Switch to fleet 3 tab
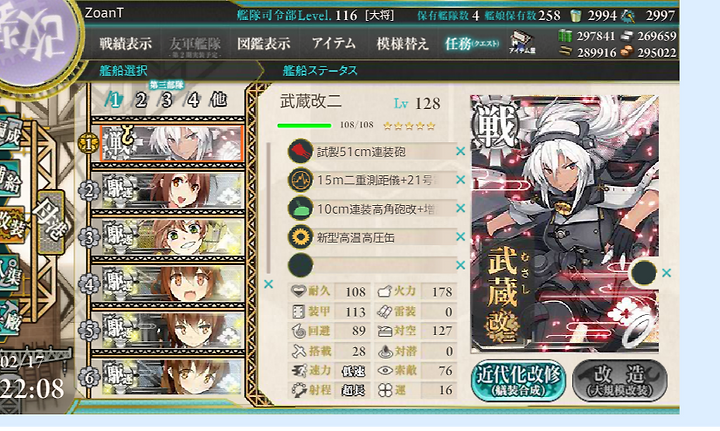Image resolution: width=720 pixels, height=431 pixels. point(166,100)
